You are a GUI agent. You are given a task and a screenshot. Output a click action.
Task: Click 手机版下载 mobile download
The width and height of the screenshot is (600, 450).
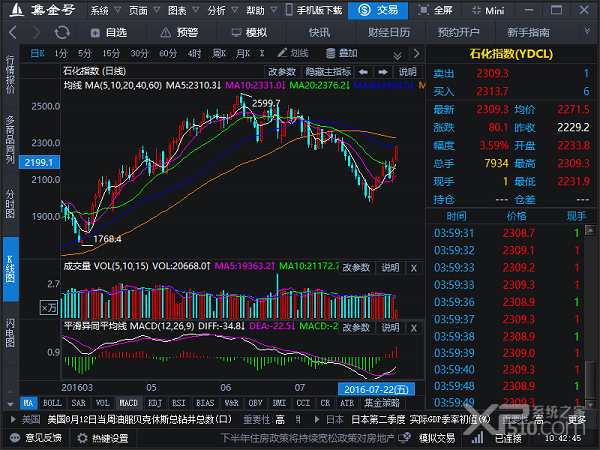(x=314, y=10)
